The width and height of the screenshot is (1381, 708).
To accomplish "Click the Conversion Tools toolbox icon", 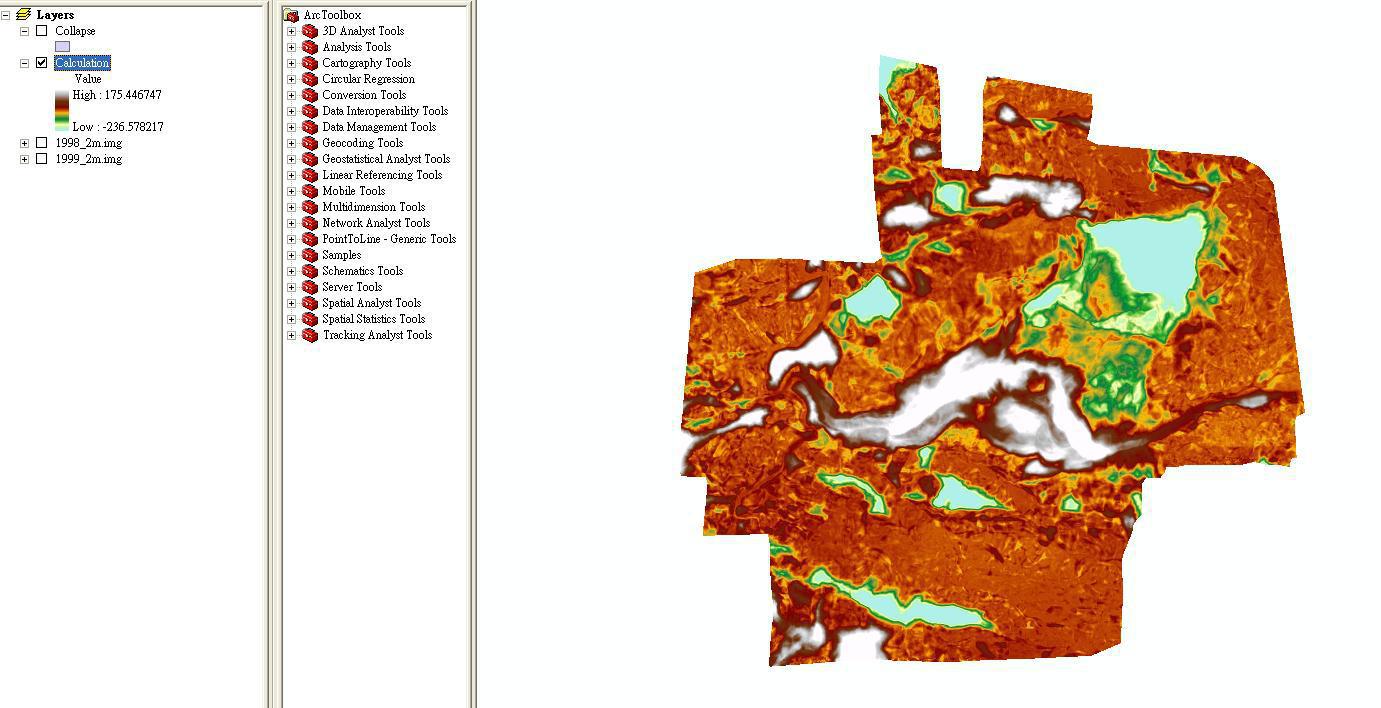I will (x=310, y=95).
